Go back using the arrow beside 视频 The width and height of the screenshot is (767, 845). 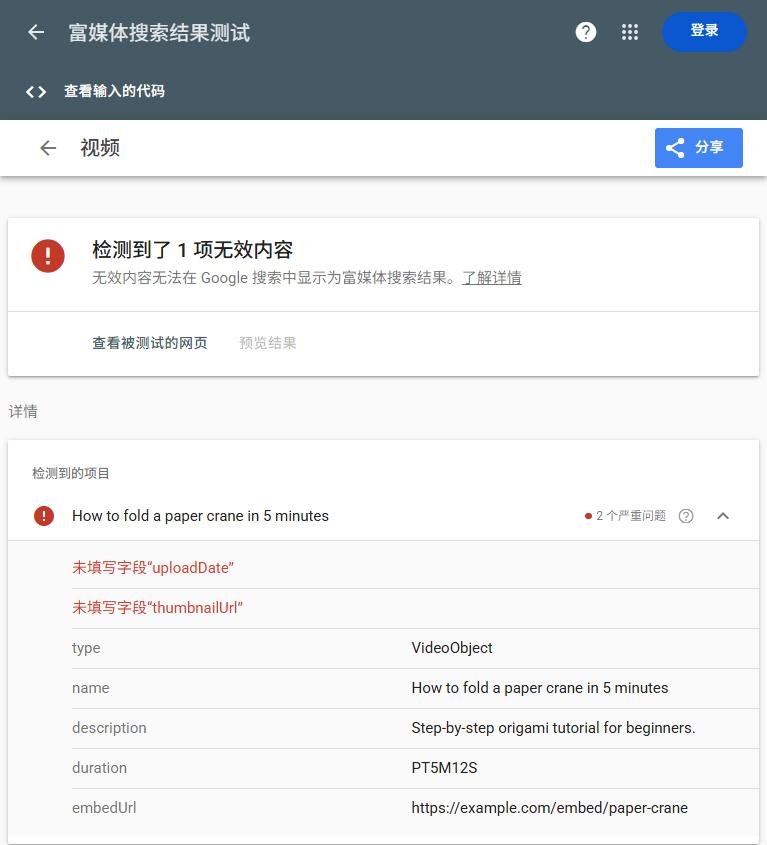[x=48, y=148]
